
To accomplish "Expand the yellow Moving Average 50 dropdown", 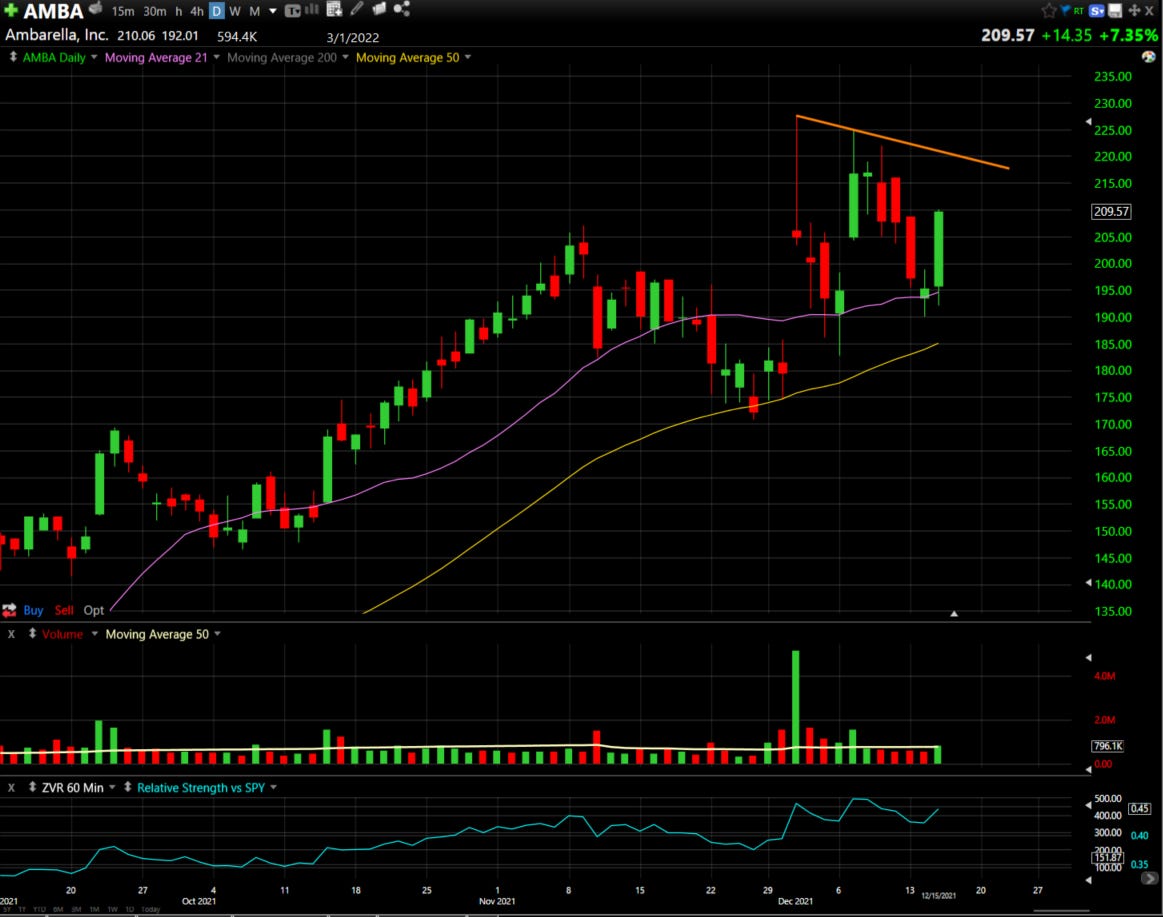I will pos(468,57).
